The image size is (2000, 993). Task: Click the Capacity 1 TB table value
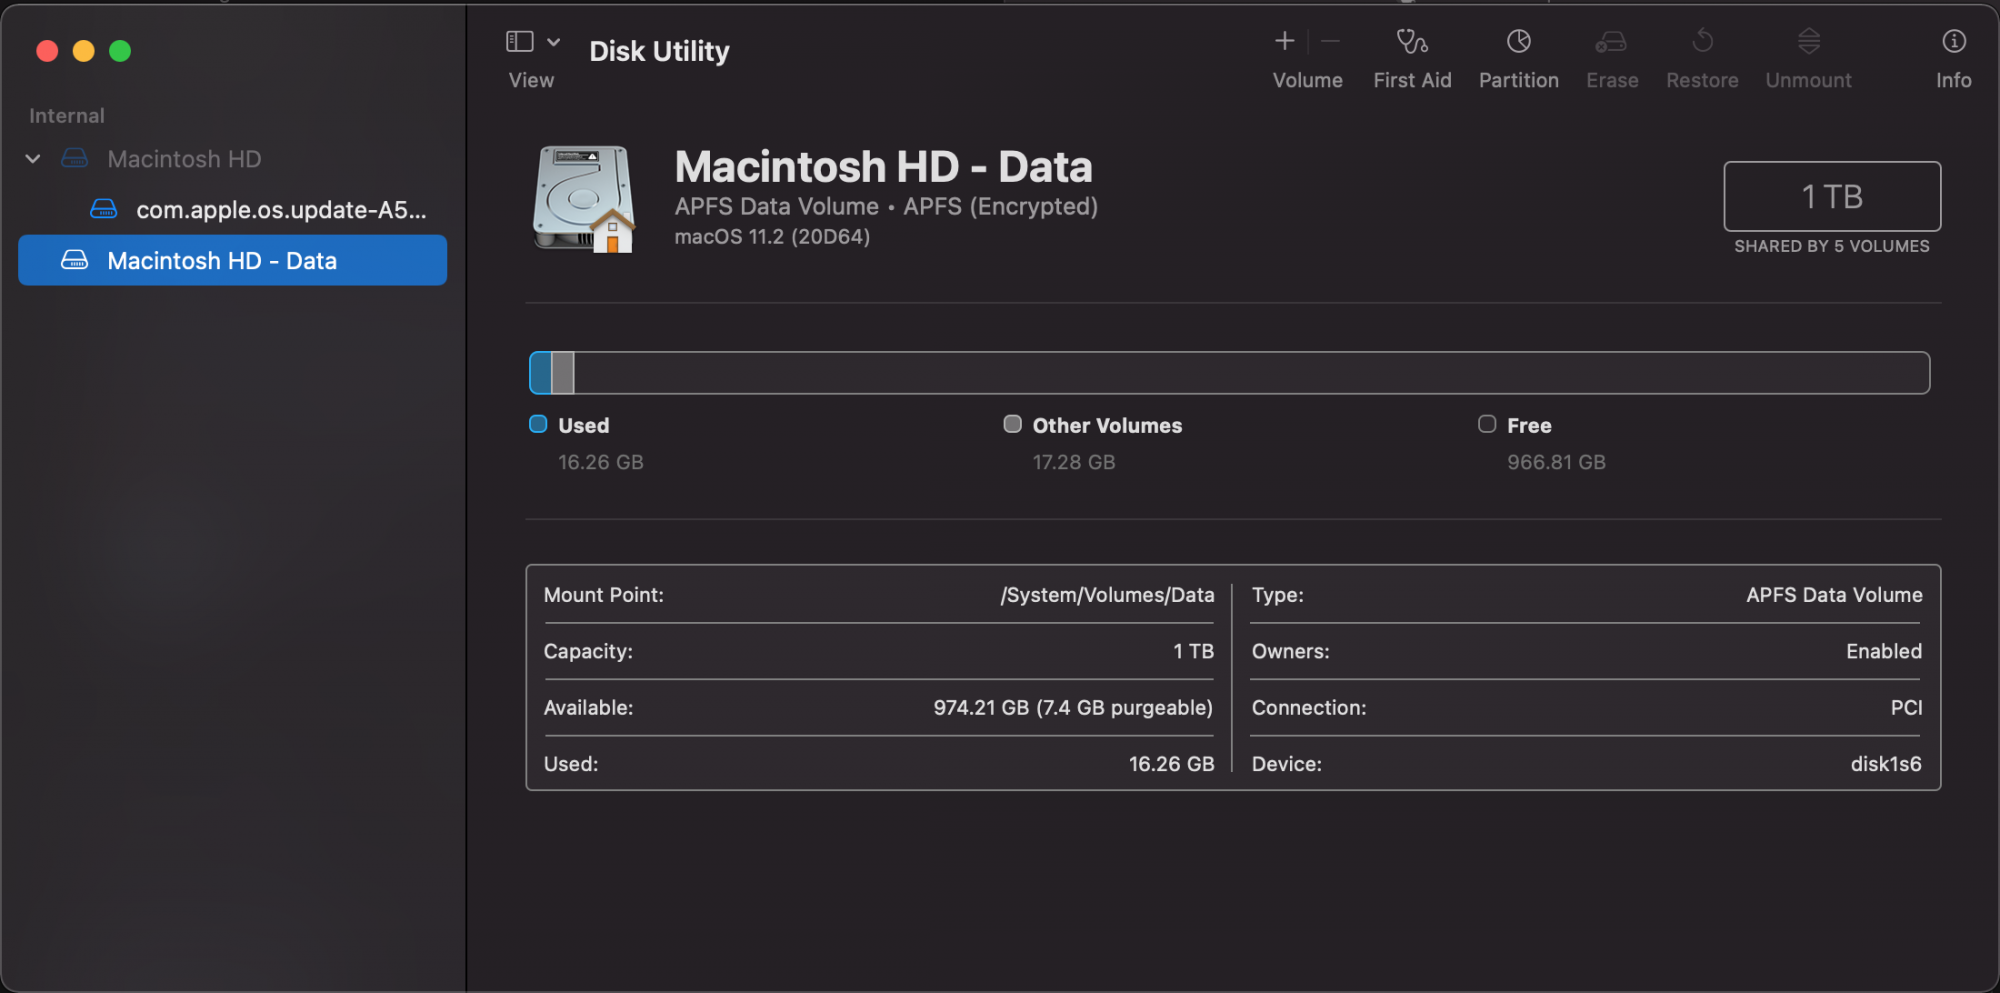click(x=1193, y=651)
